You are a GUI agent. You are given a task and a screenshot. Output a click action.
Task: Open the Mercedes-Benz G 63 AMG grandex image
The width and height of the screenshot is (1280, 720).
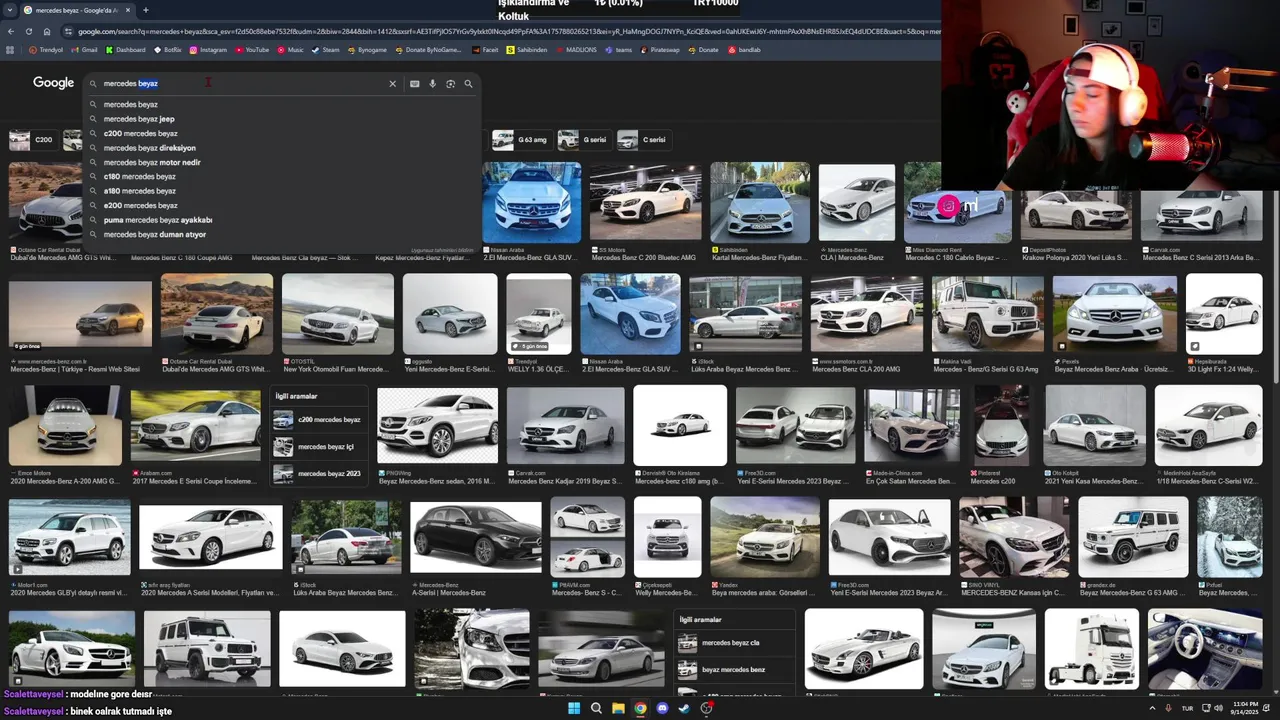pyautogui.click(x=1133, y=537)
